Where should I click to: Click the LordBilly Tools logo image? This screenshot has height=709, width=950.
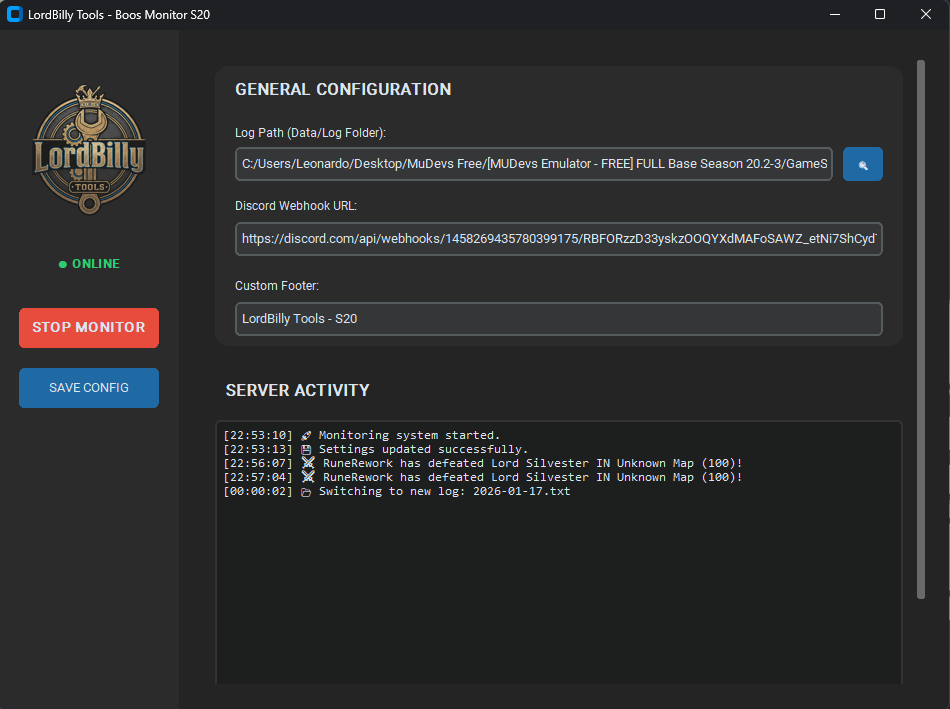click(x=89, y=148)
